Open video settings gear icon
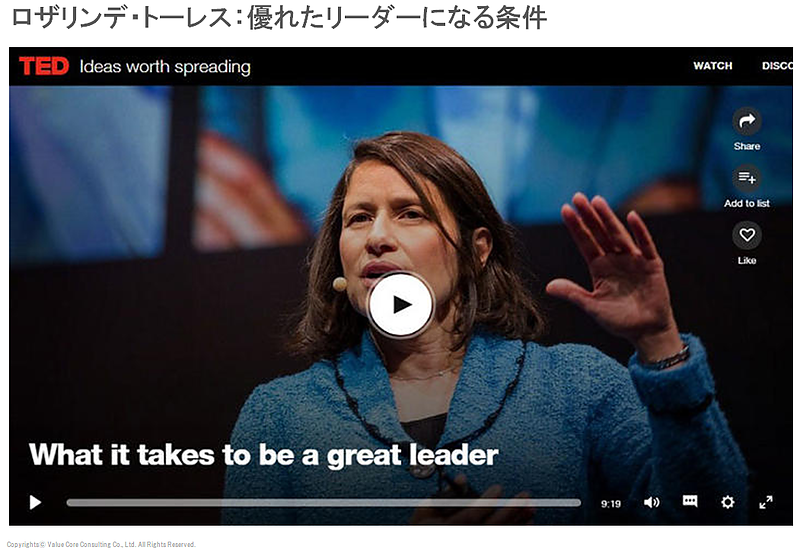Image resolution: width=800 pixels, height=550 pixels. pyautogui.click(x=728, y=502)
